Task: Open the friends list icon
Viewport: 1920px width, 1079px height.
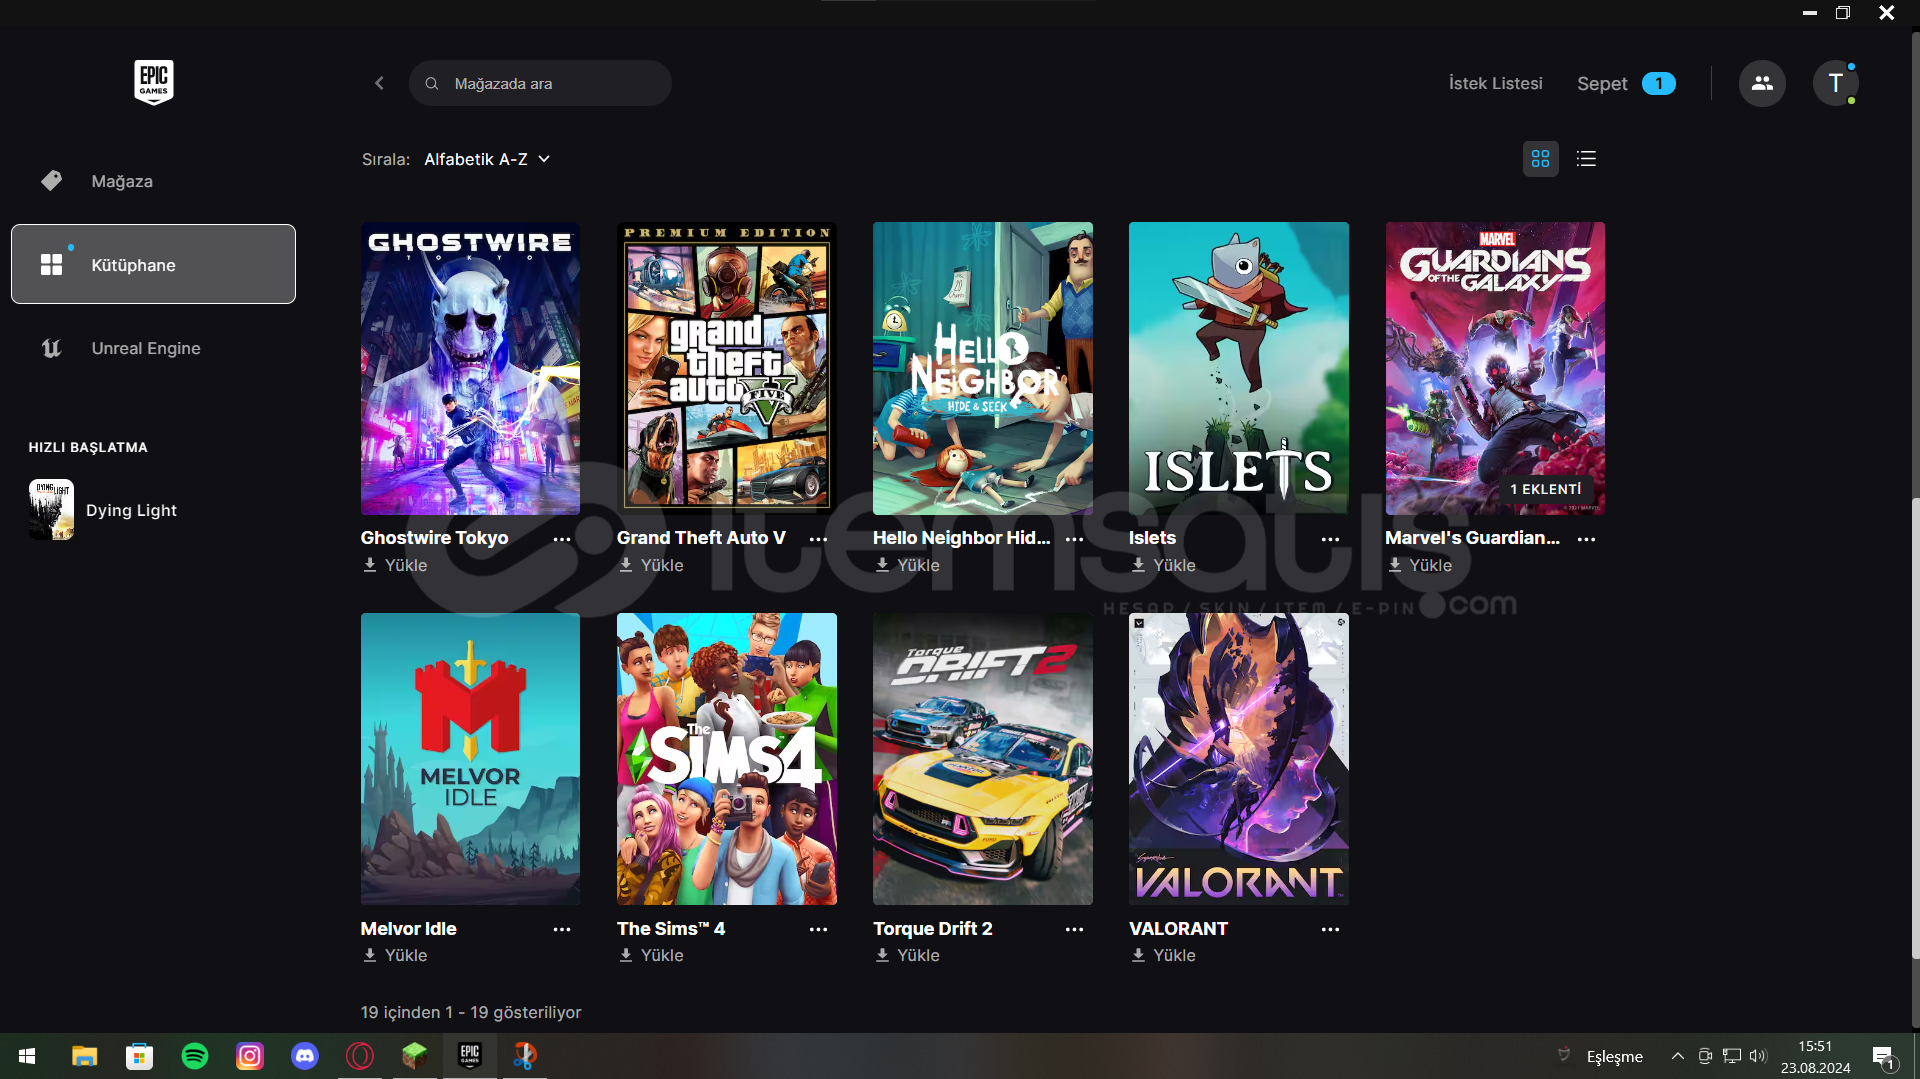Action: point(1762,83)
